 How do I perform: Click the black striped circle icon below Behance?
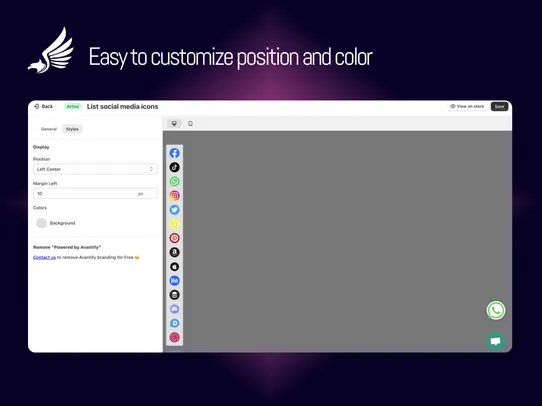175,295
